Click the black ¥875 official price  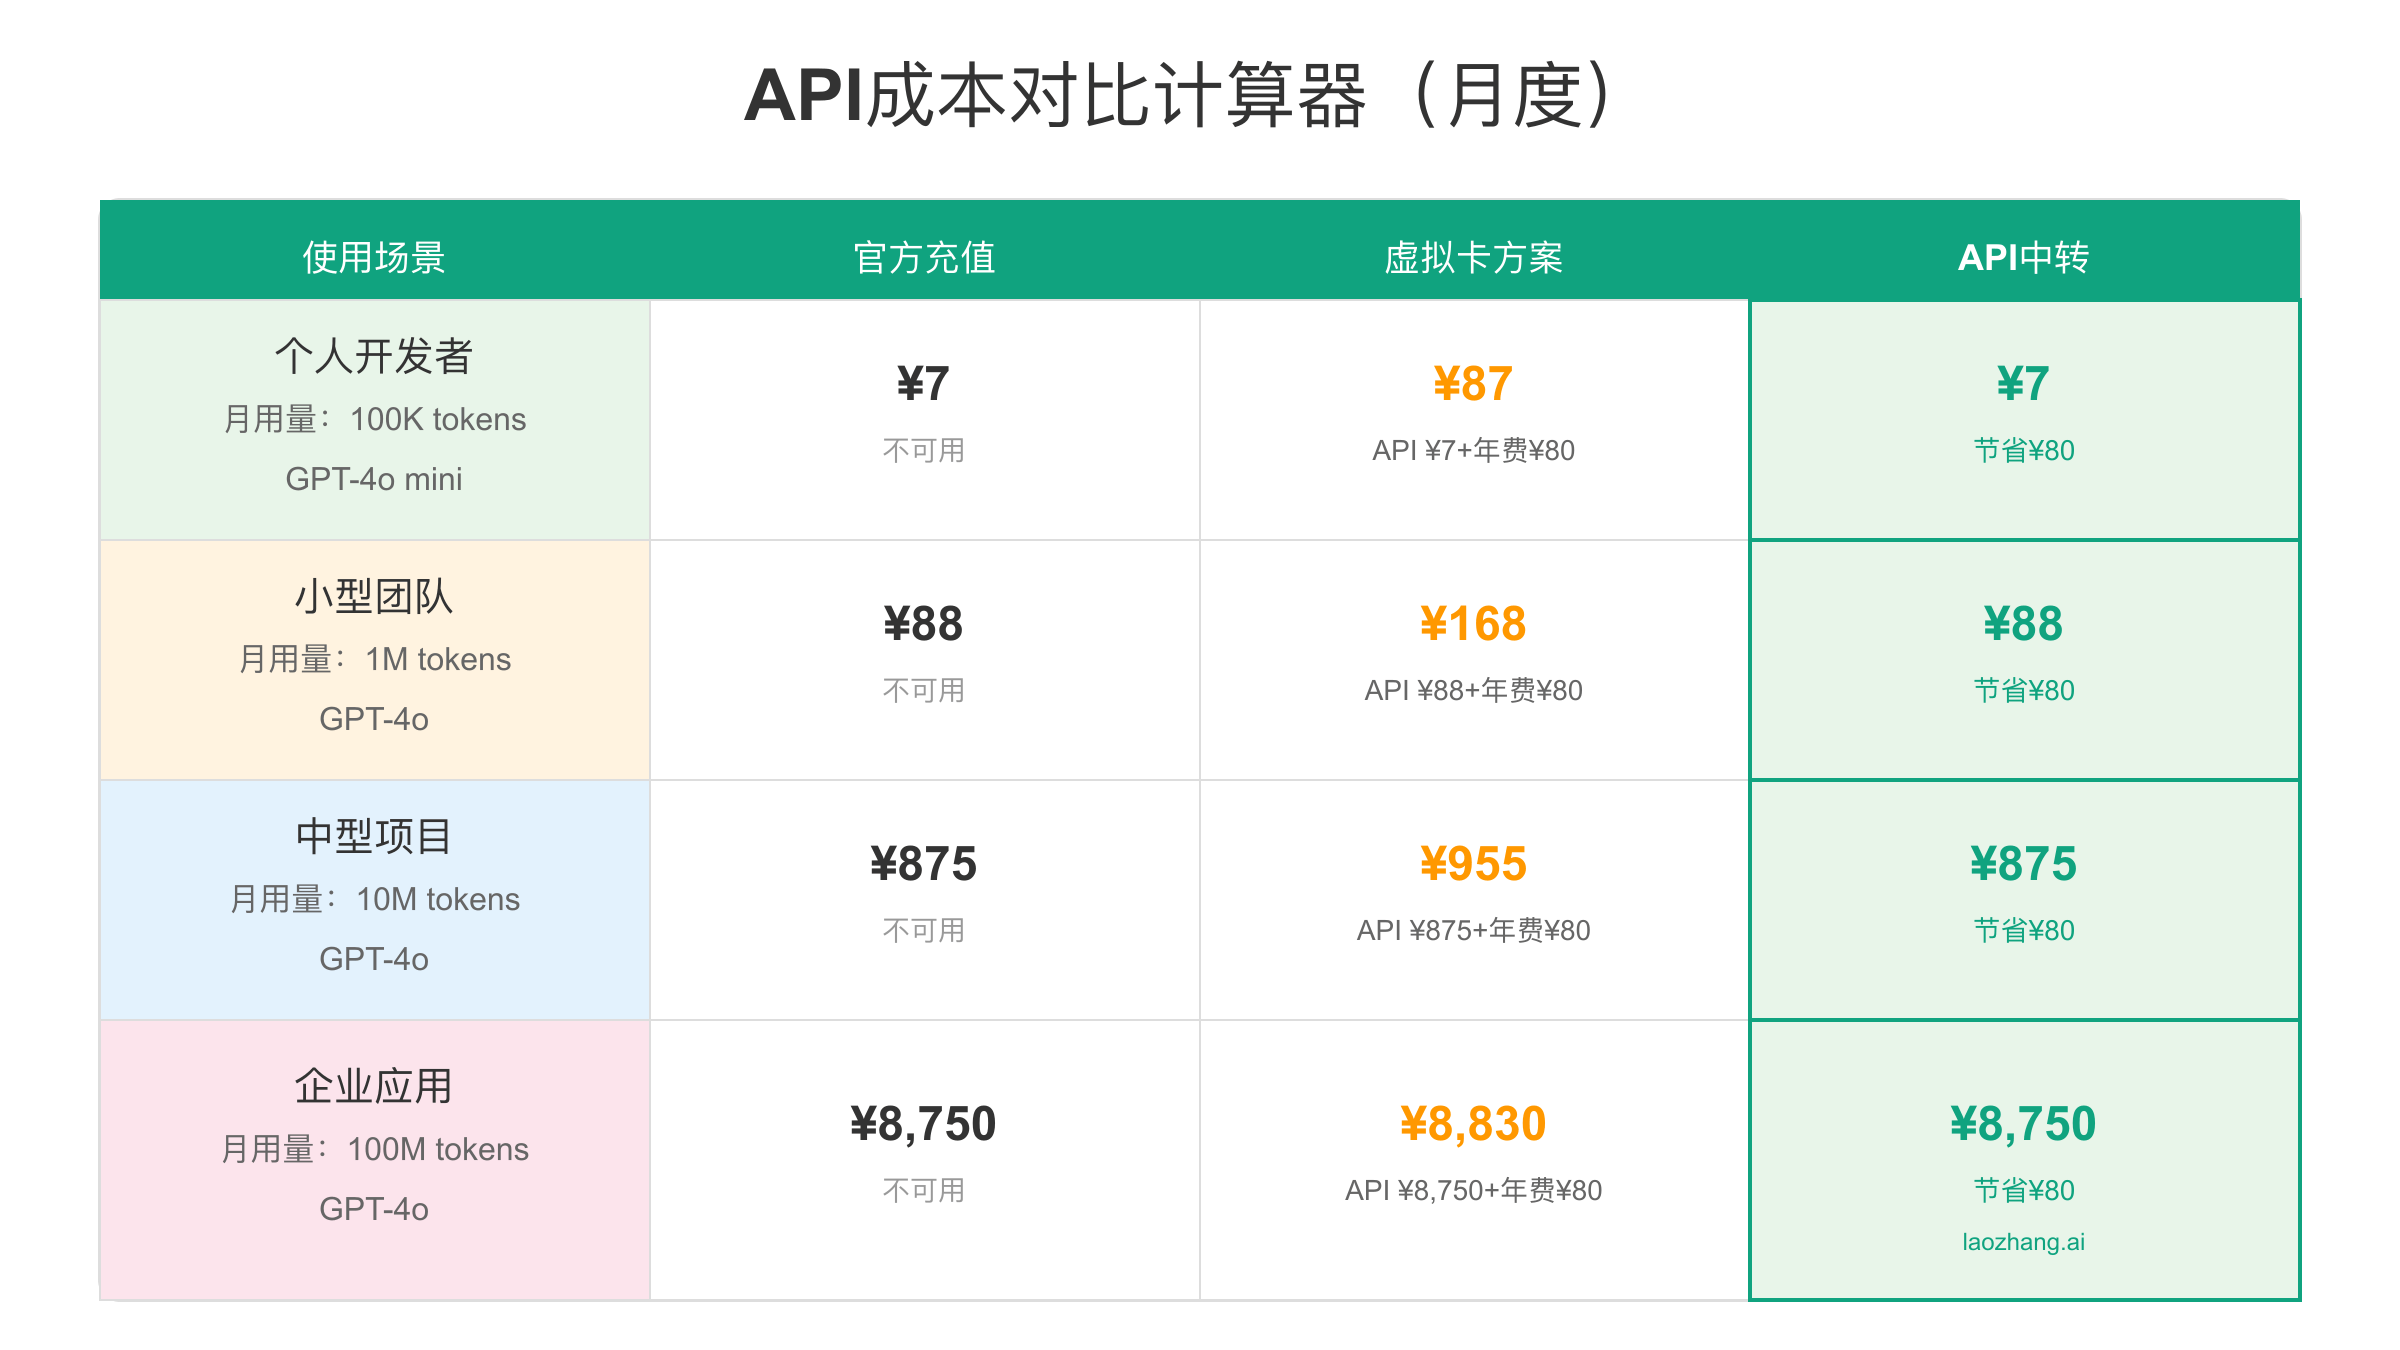pos(923,864)
